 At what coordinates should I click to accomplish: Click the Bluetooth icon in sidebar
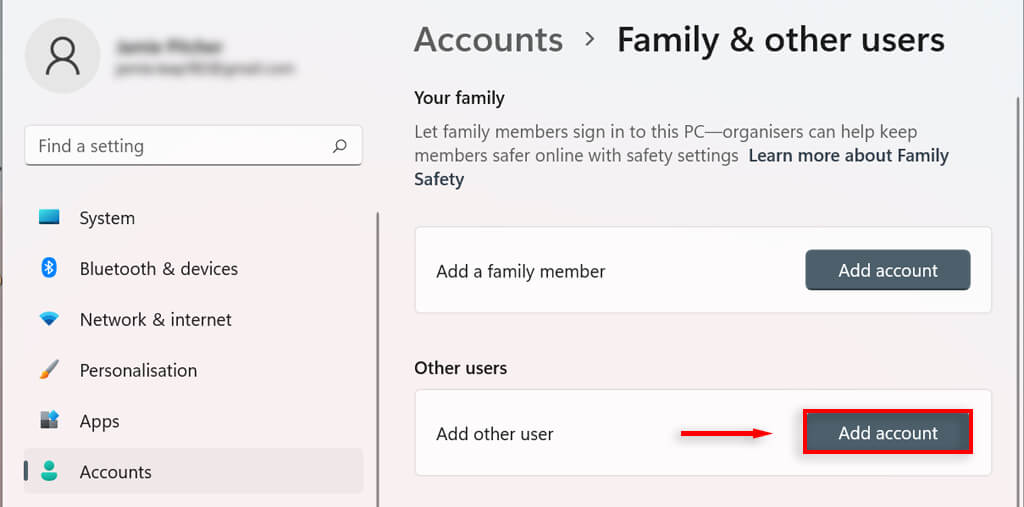(x=49, y=268)
